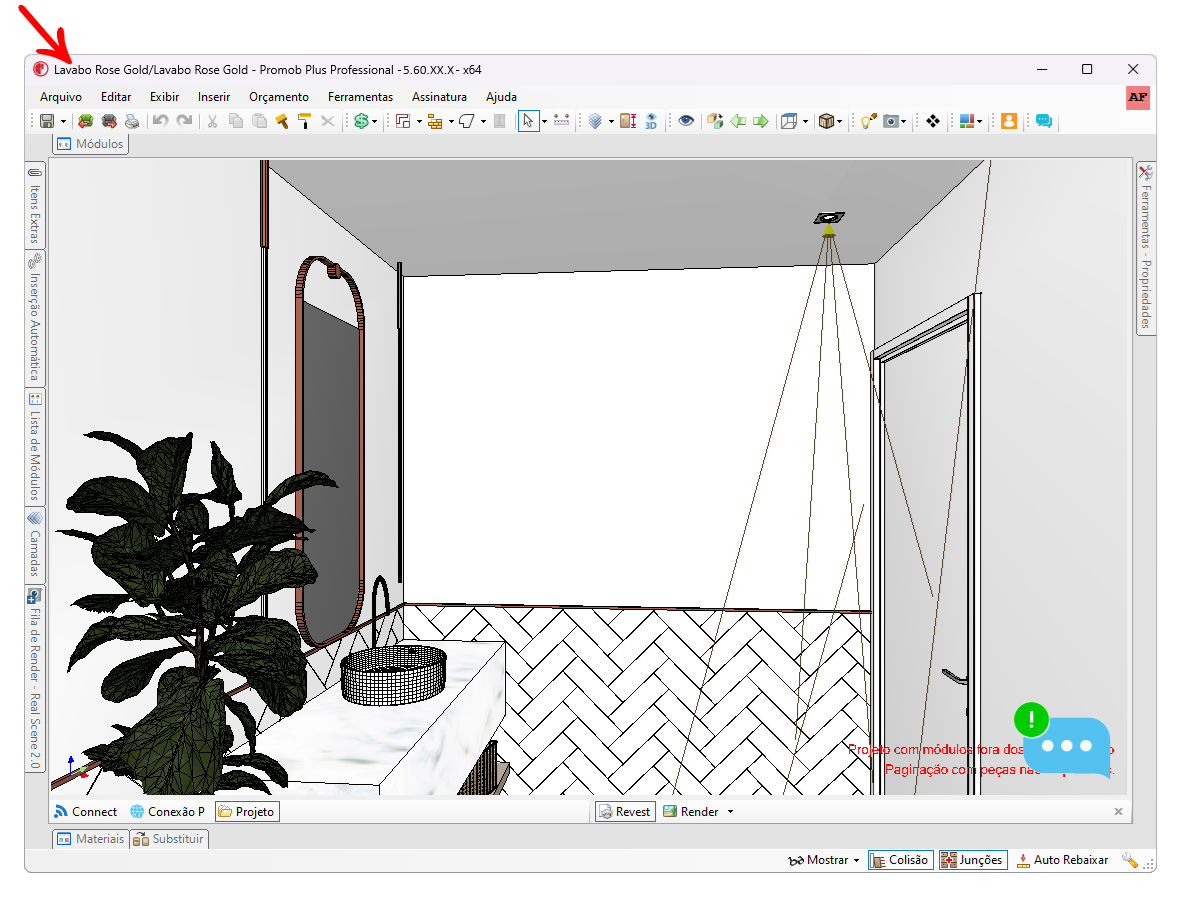Toggle the Revest button
1196x907 pixels.
(x=625, y=812)
